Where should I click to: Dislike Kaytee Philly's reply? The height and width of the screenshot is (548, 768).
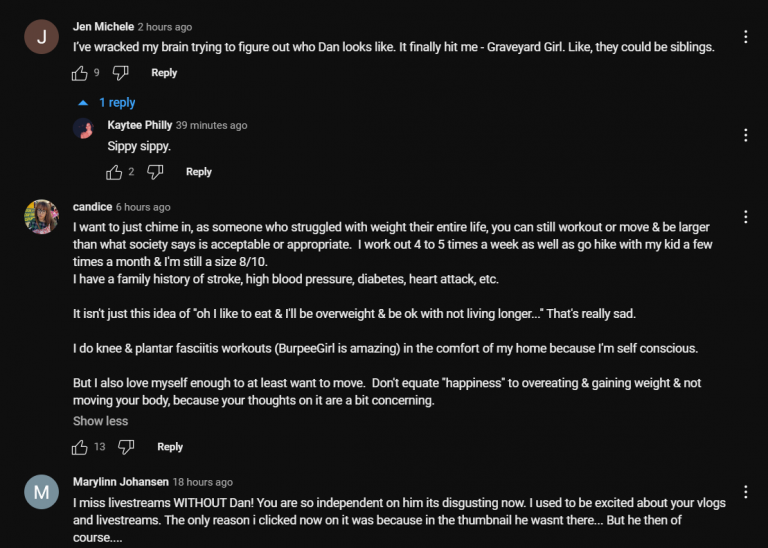155,172
